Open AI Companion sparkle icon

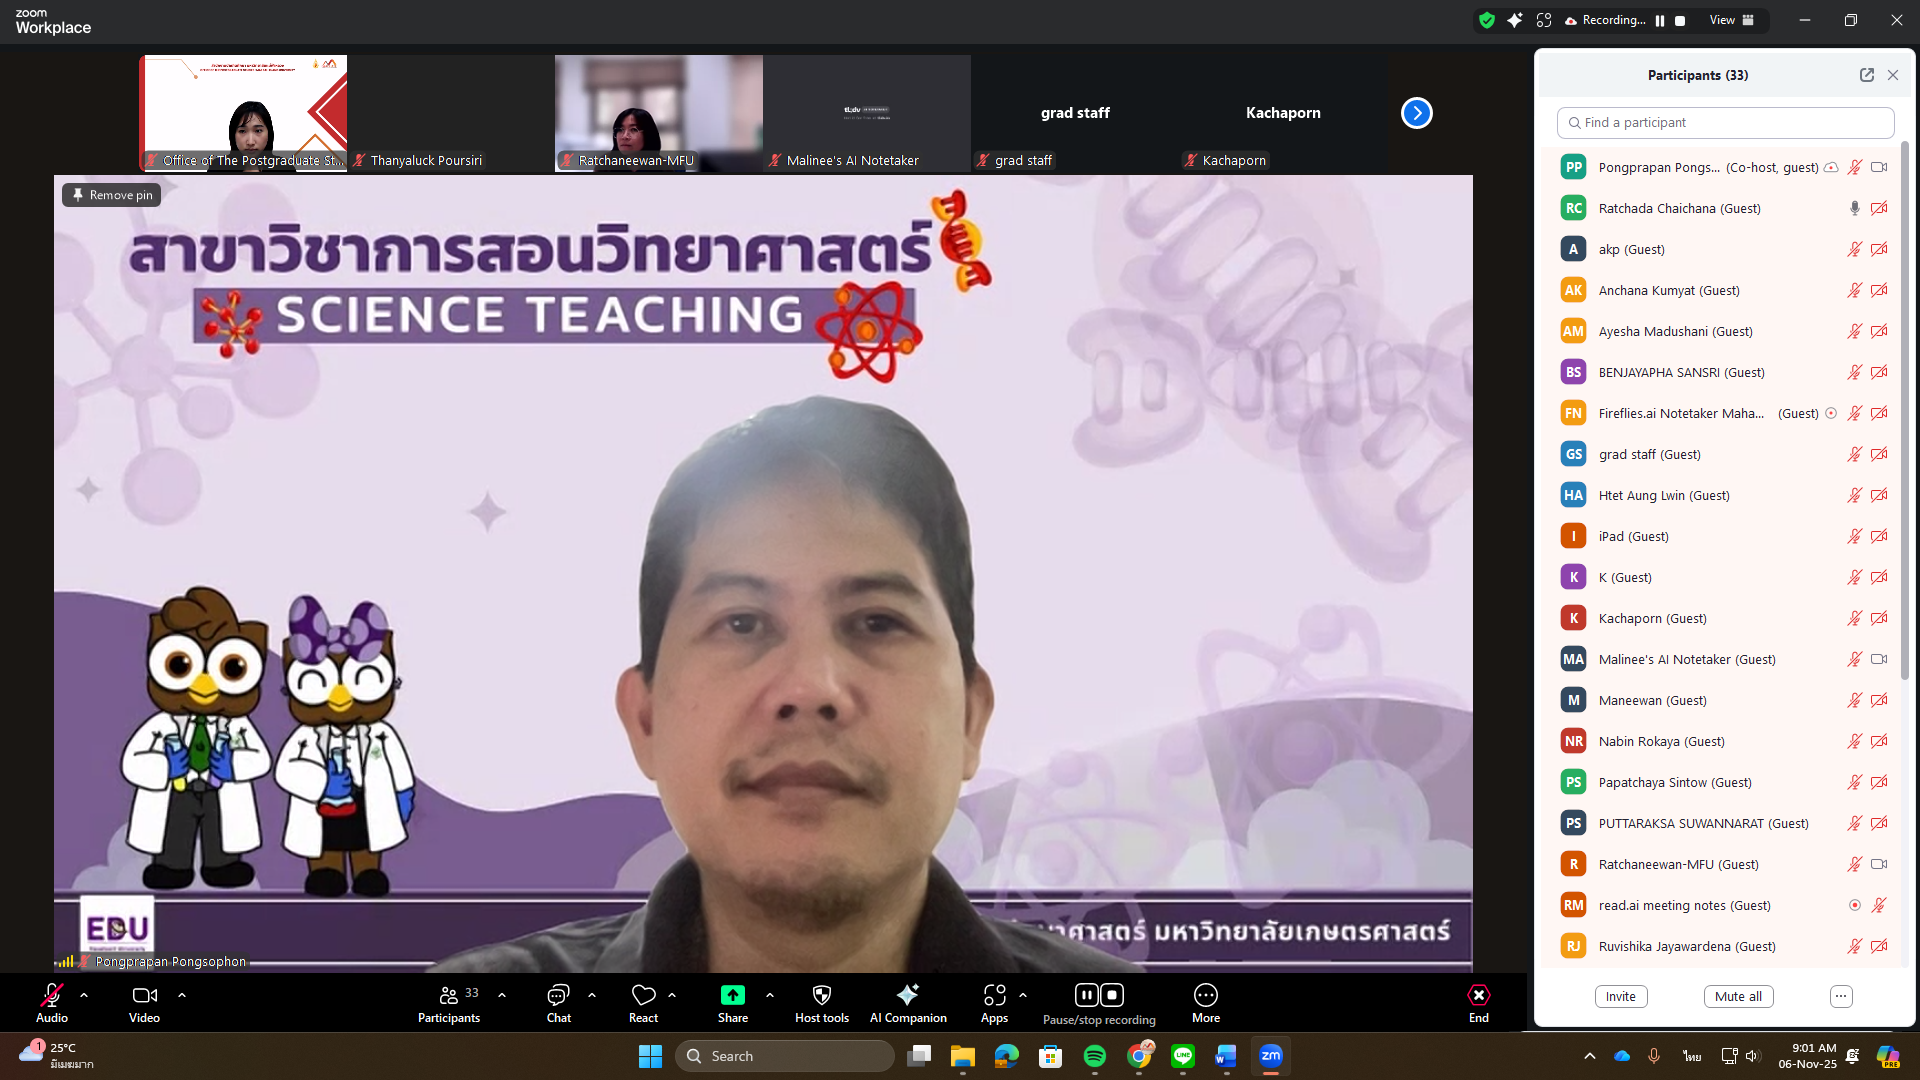pos(907,996)
